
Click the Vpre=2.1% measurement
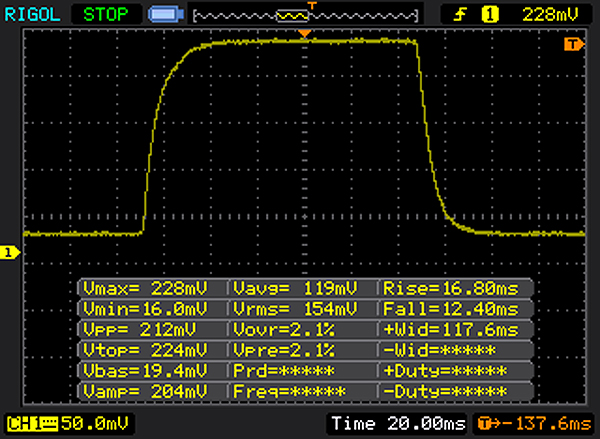[284, 350]
